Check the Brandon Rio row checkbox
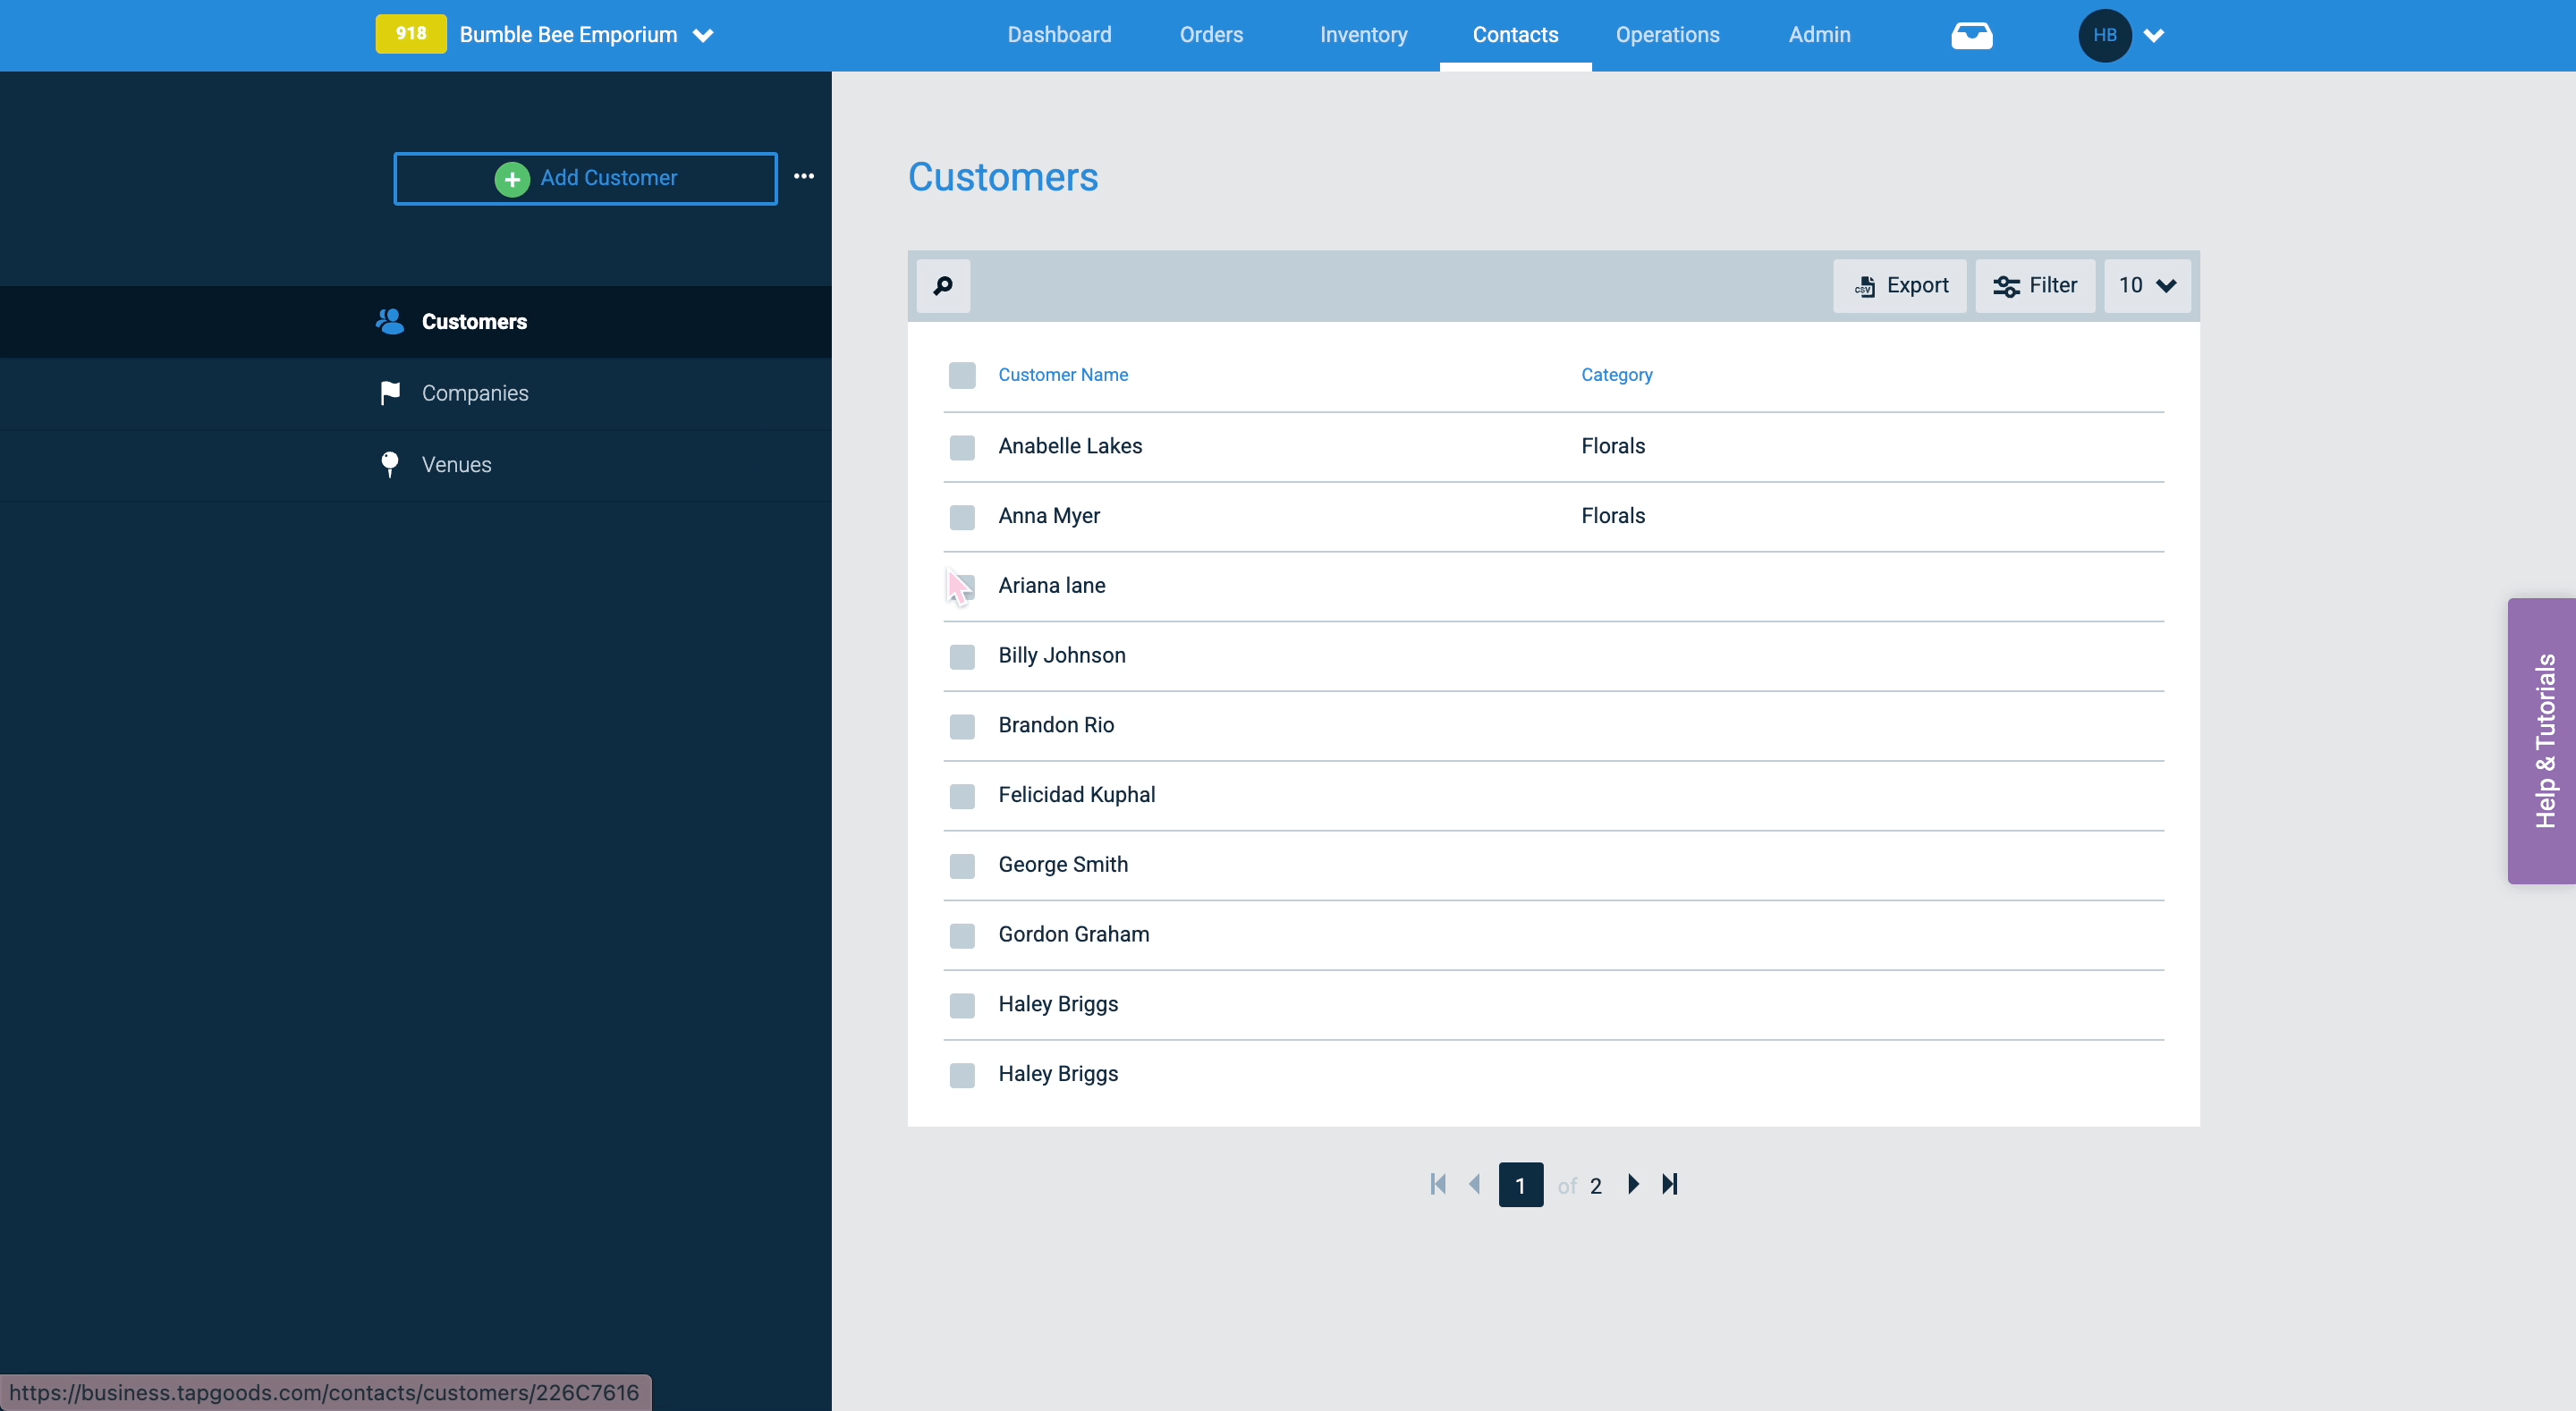The width and height of the screenshot is (2576, 1411). pos(961,726)
